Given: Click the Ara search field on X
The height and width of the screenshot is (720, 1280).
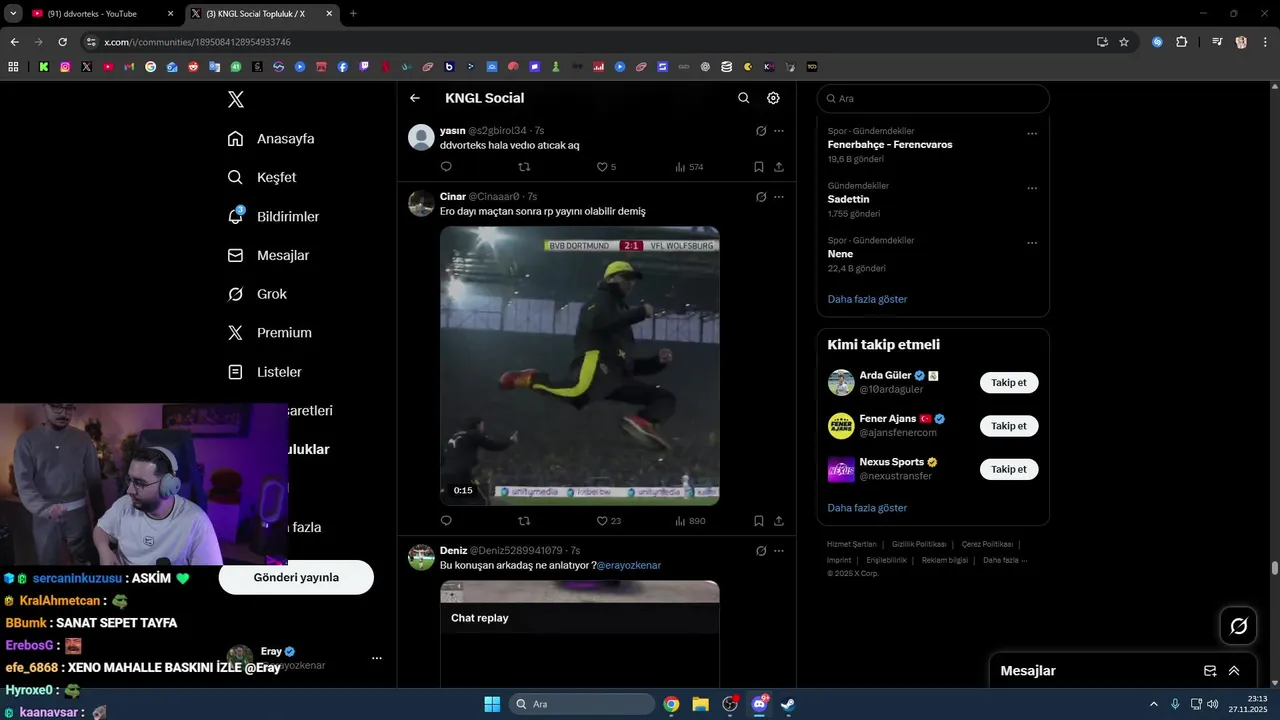Looking at the screenshot, I should coord(933,98).
